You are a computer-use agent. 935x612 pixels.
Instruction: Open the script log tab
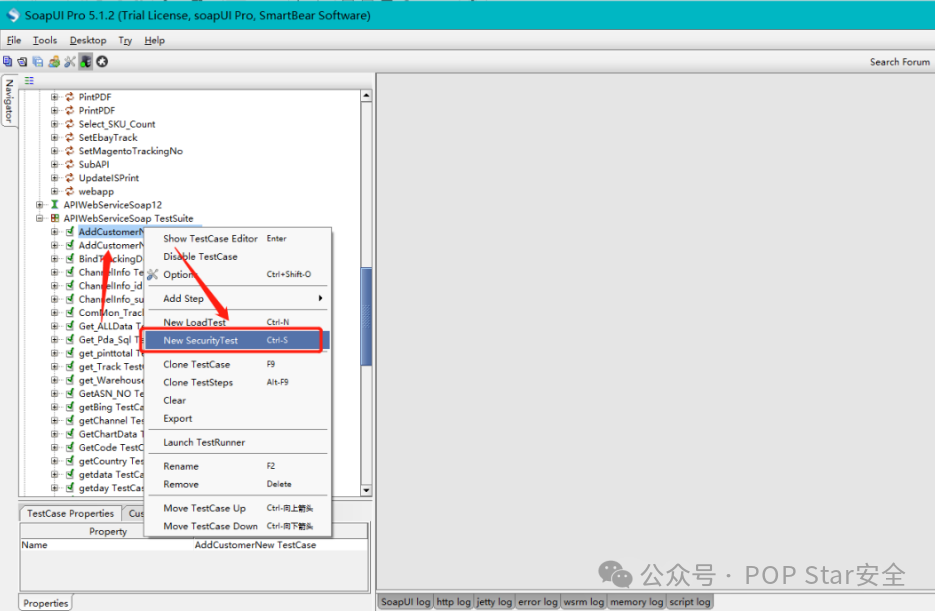(x=690, y=602)
